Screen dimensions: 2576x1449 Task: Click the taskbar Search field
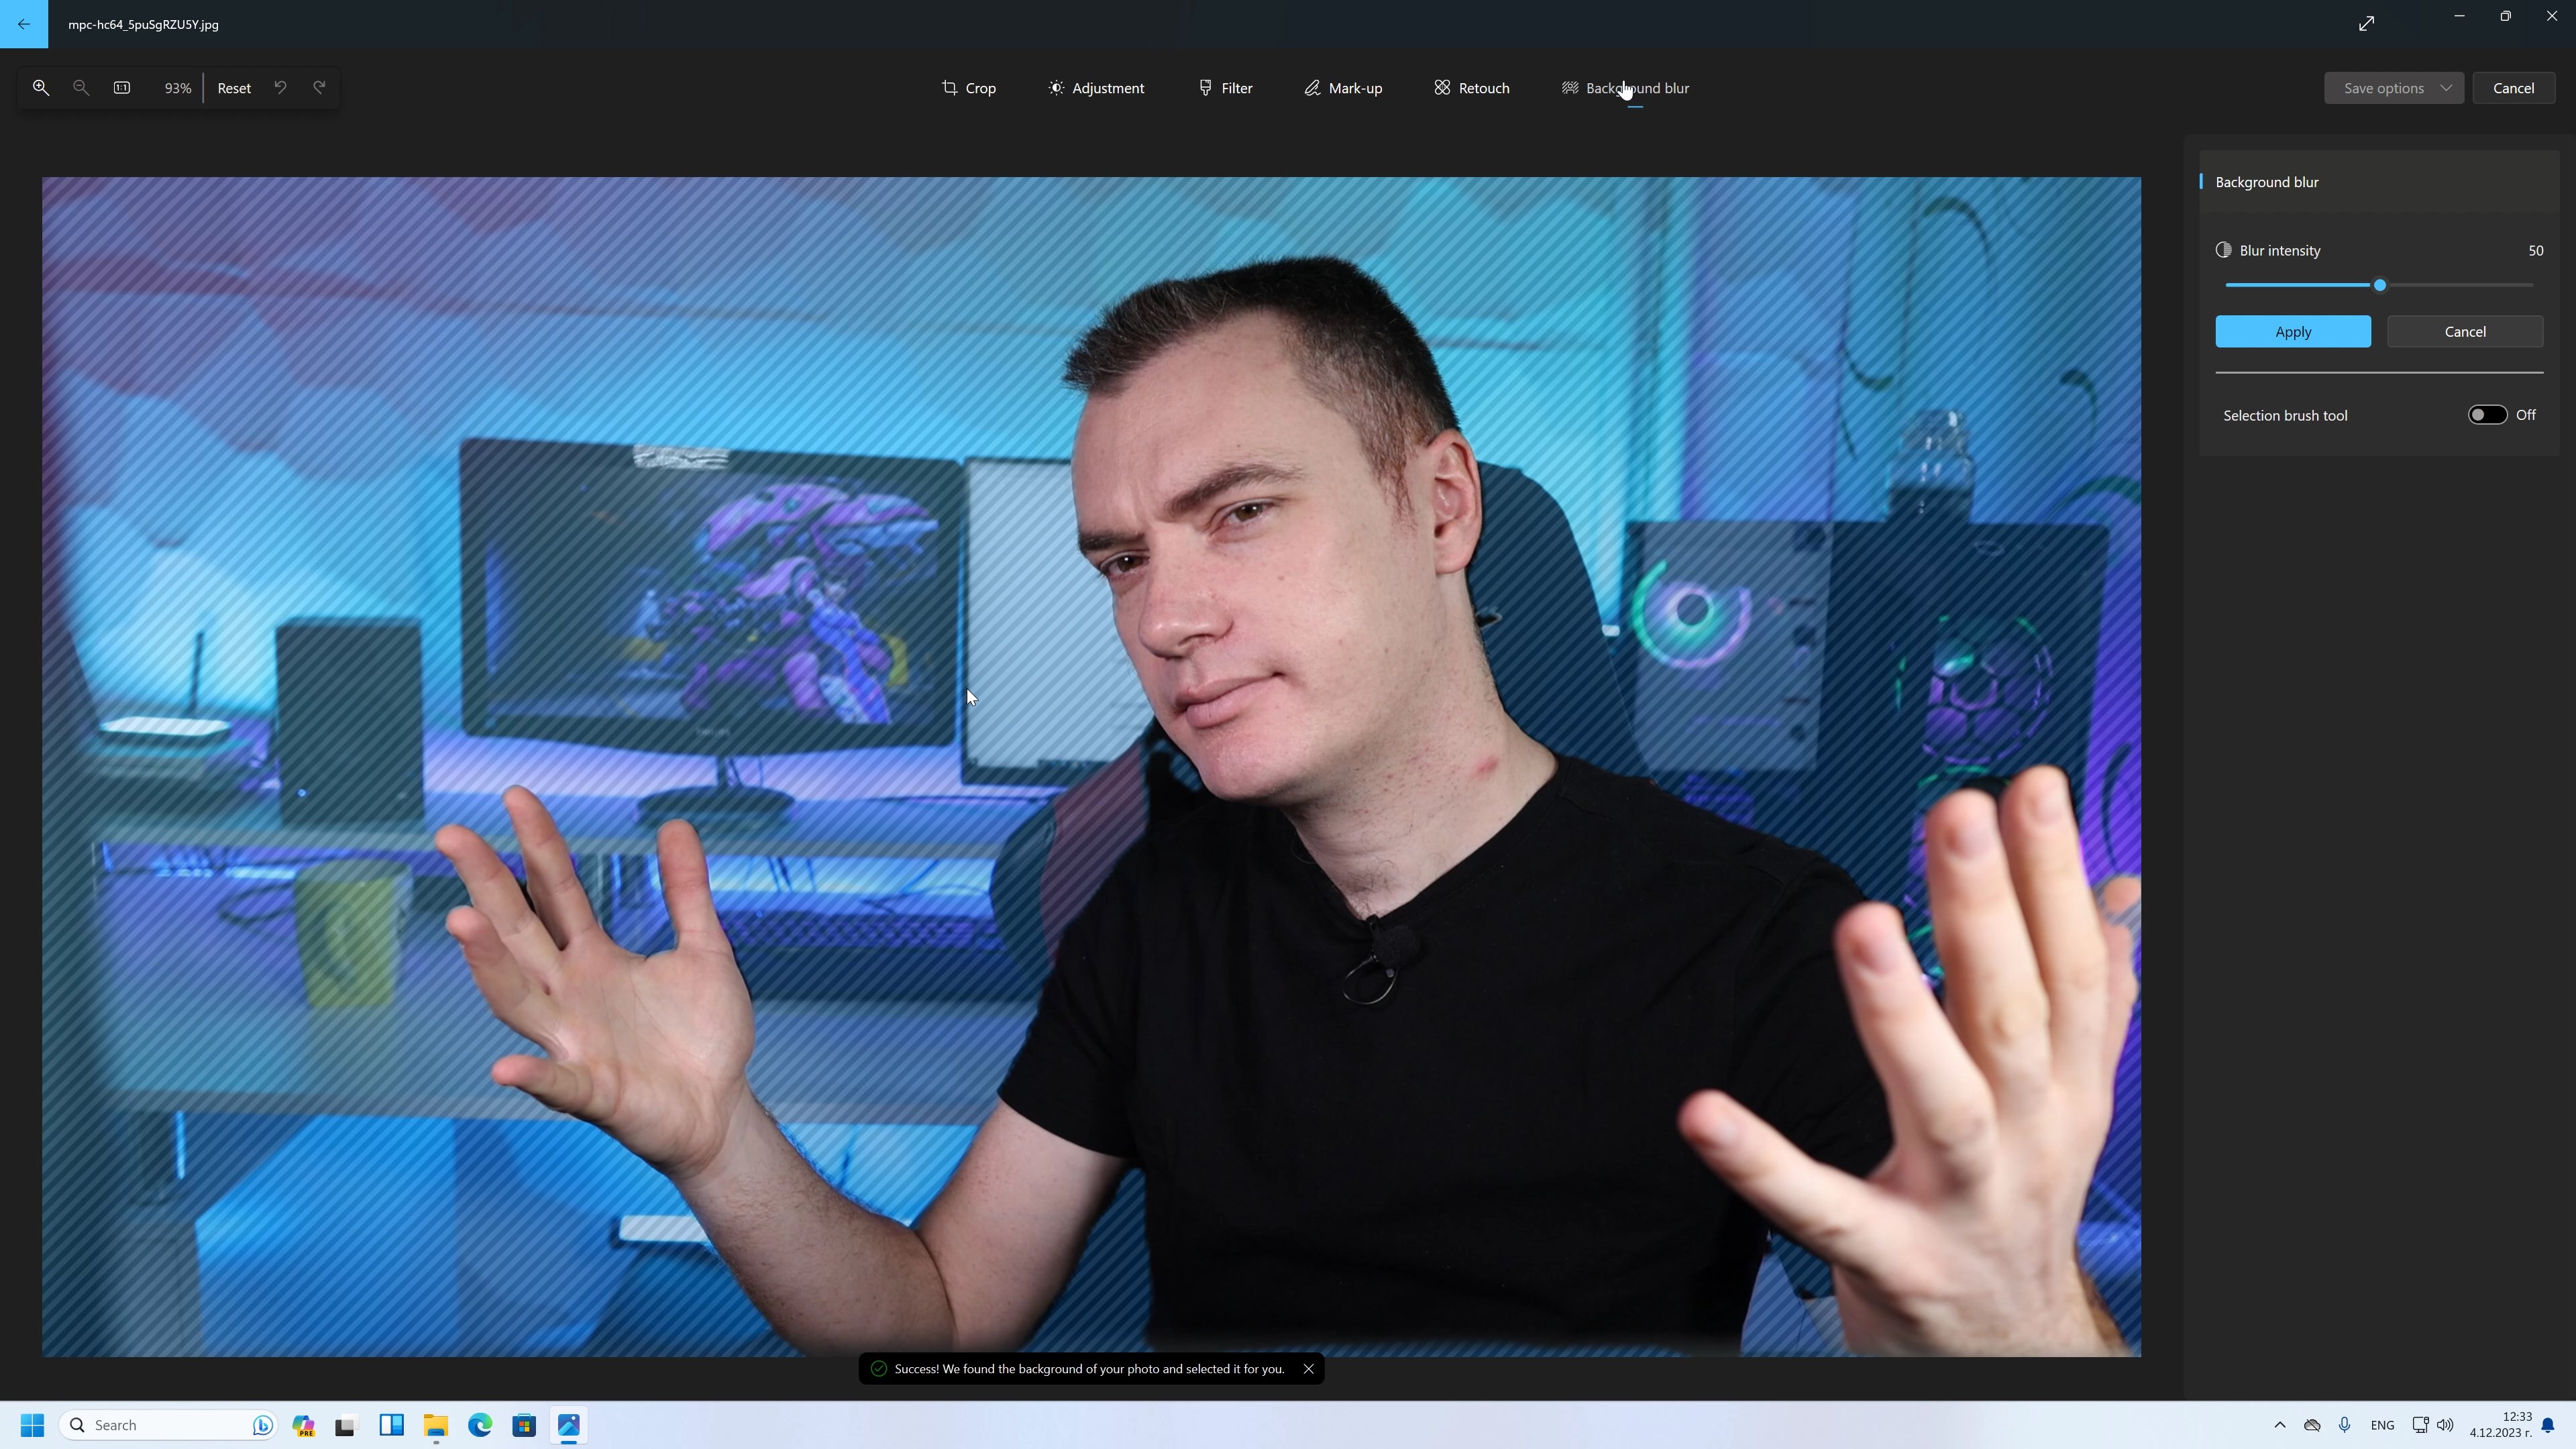(168, 1425)
